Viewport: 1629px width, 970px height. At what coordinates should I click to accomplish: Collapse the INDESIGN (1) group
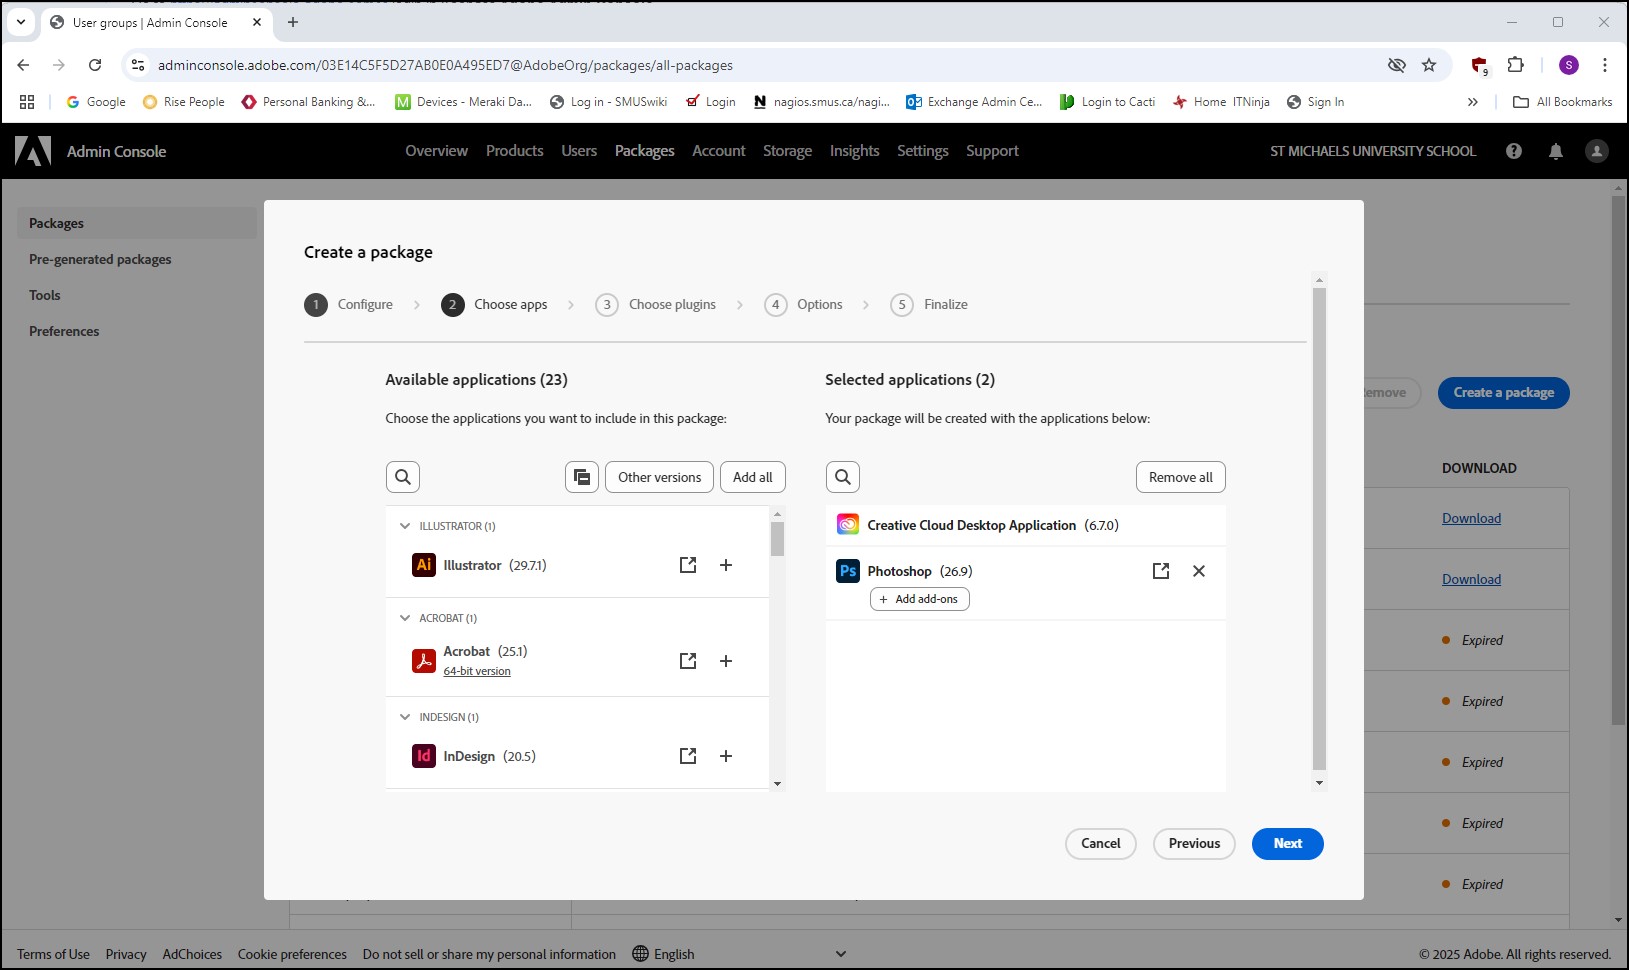pyautogui.click(x=405, y=717)
